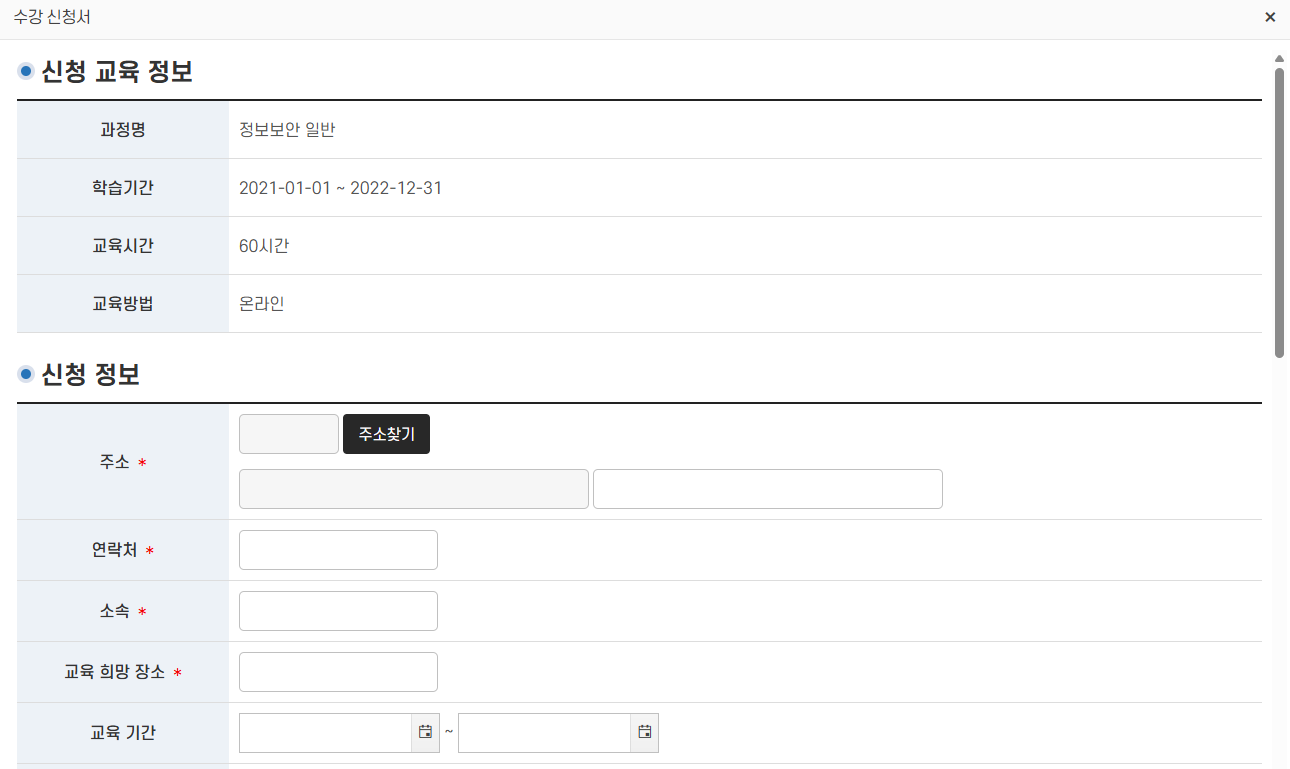Select the gray base address field
The height and width of the screenshot is (769, 1290).
click(x=413, y=489)
